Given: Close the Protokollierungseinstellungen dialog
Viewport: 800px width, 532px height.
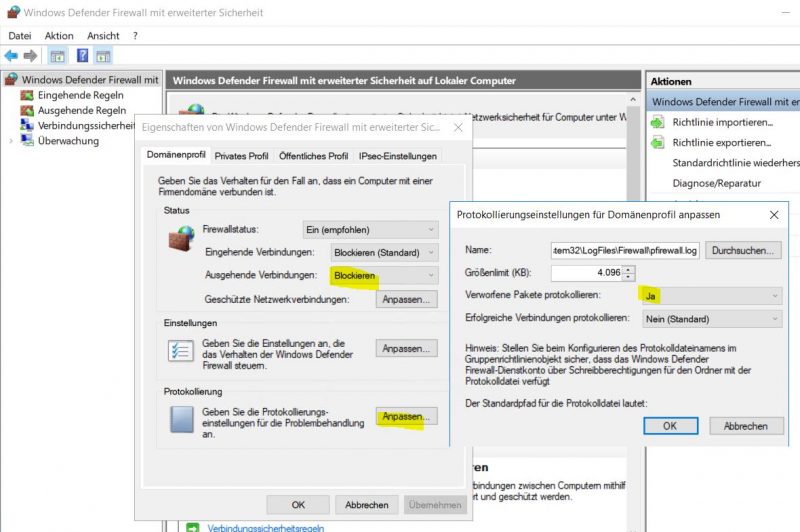Looking at the screenshot, I should [774, 215].
